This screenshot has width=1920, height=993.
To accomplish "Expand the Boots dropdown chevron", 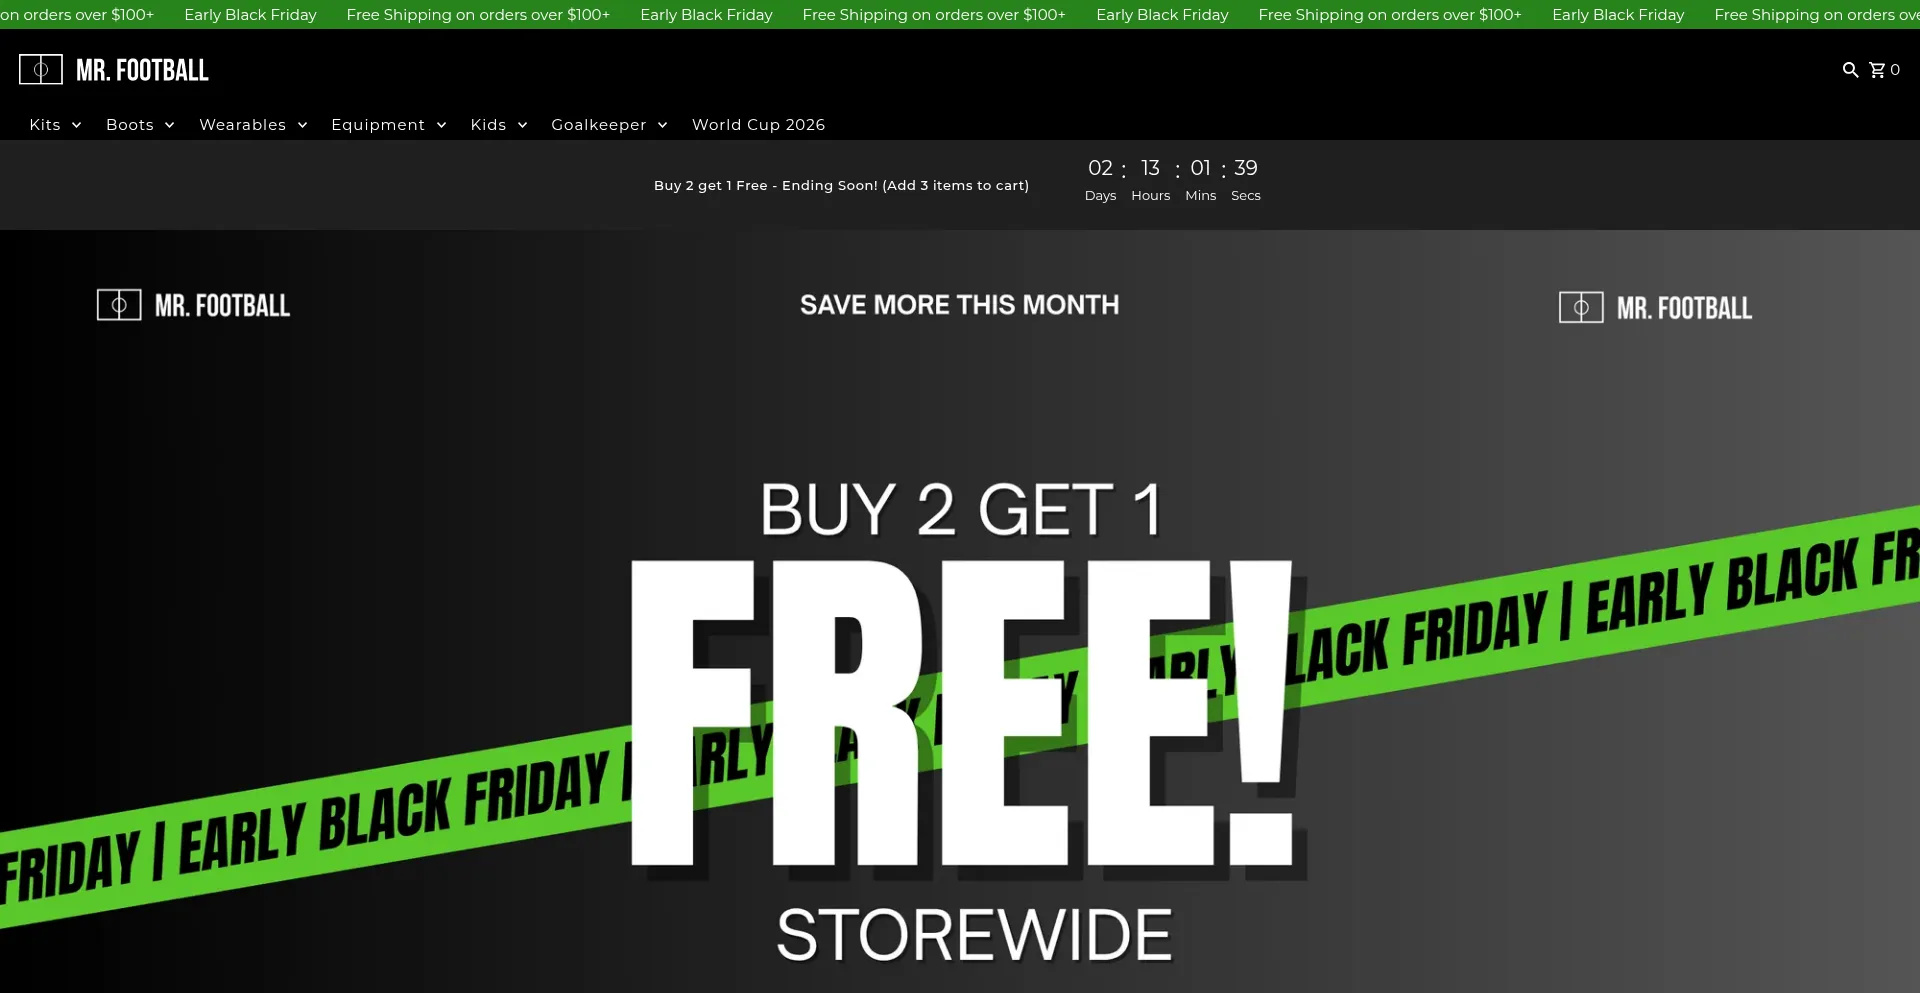I will [x=169, y=125].
